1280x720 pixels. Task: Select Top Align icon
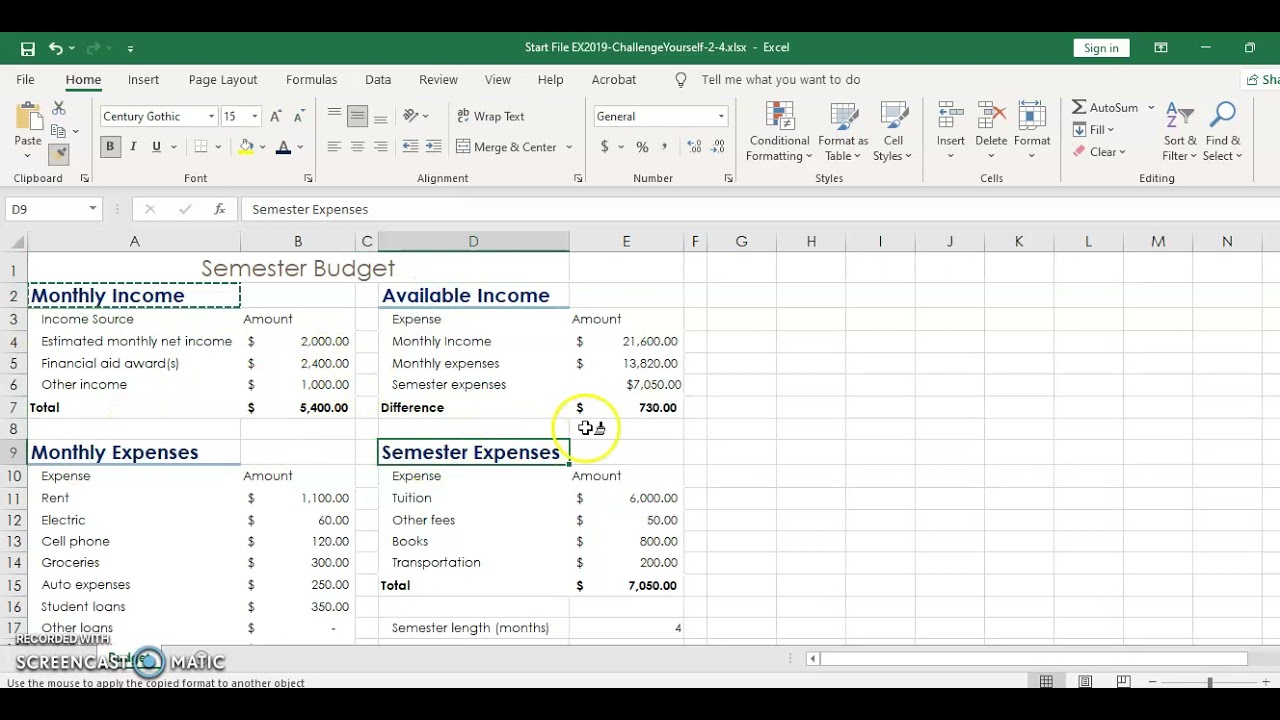click(334, 116)
